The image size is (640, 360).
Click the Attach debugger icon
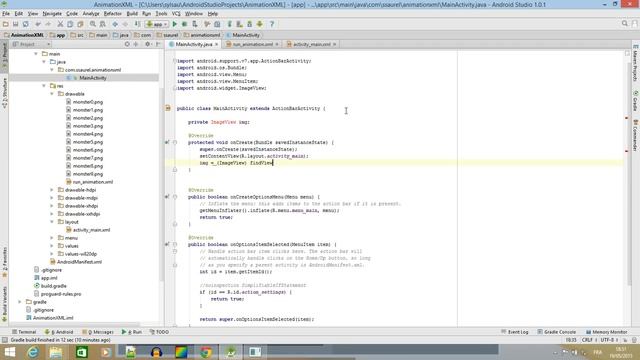[195, 24]
